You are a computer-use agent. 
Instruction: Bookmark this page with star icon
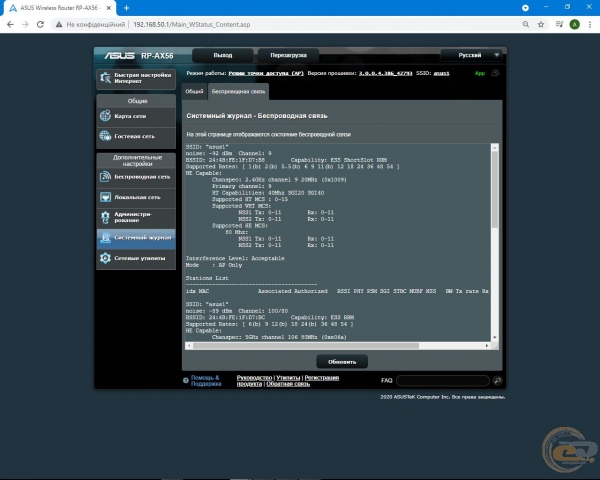(x=541, y=24)
